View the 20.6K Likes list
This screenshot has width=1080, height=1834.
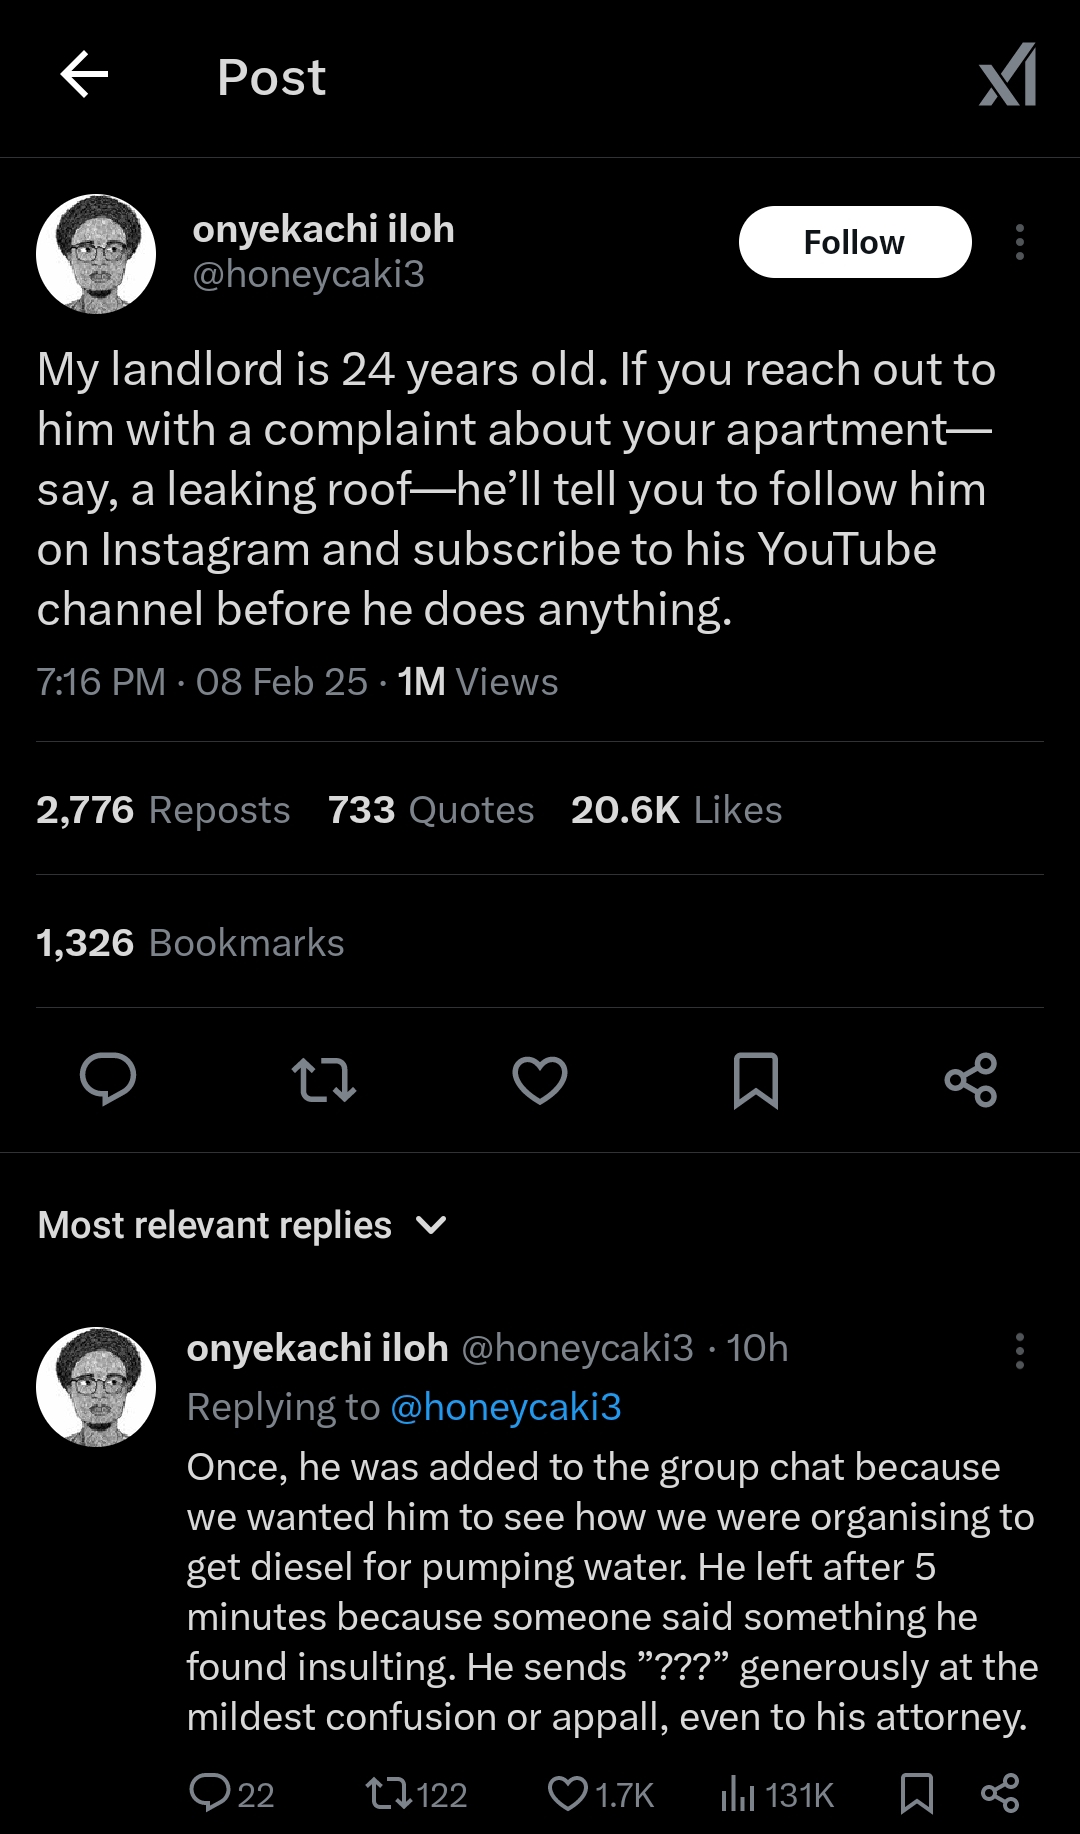pos(676,810)
